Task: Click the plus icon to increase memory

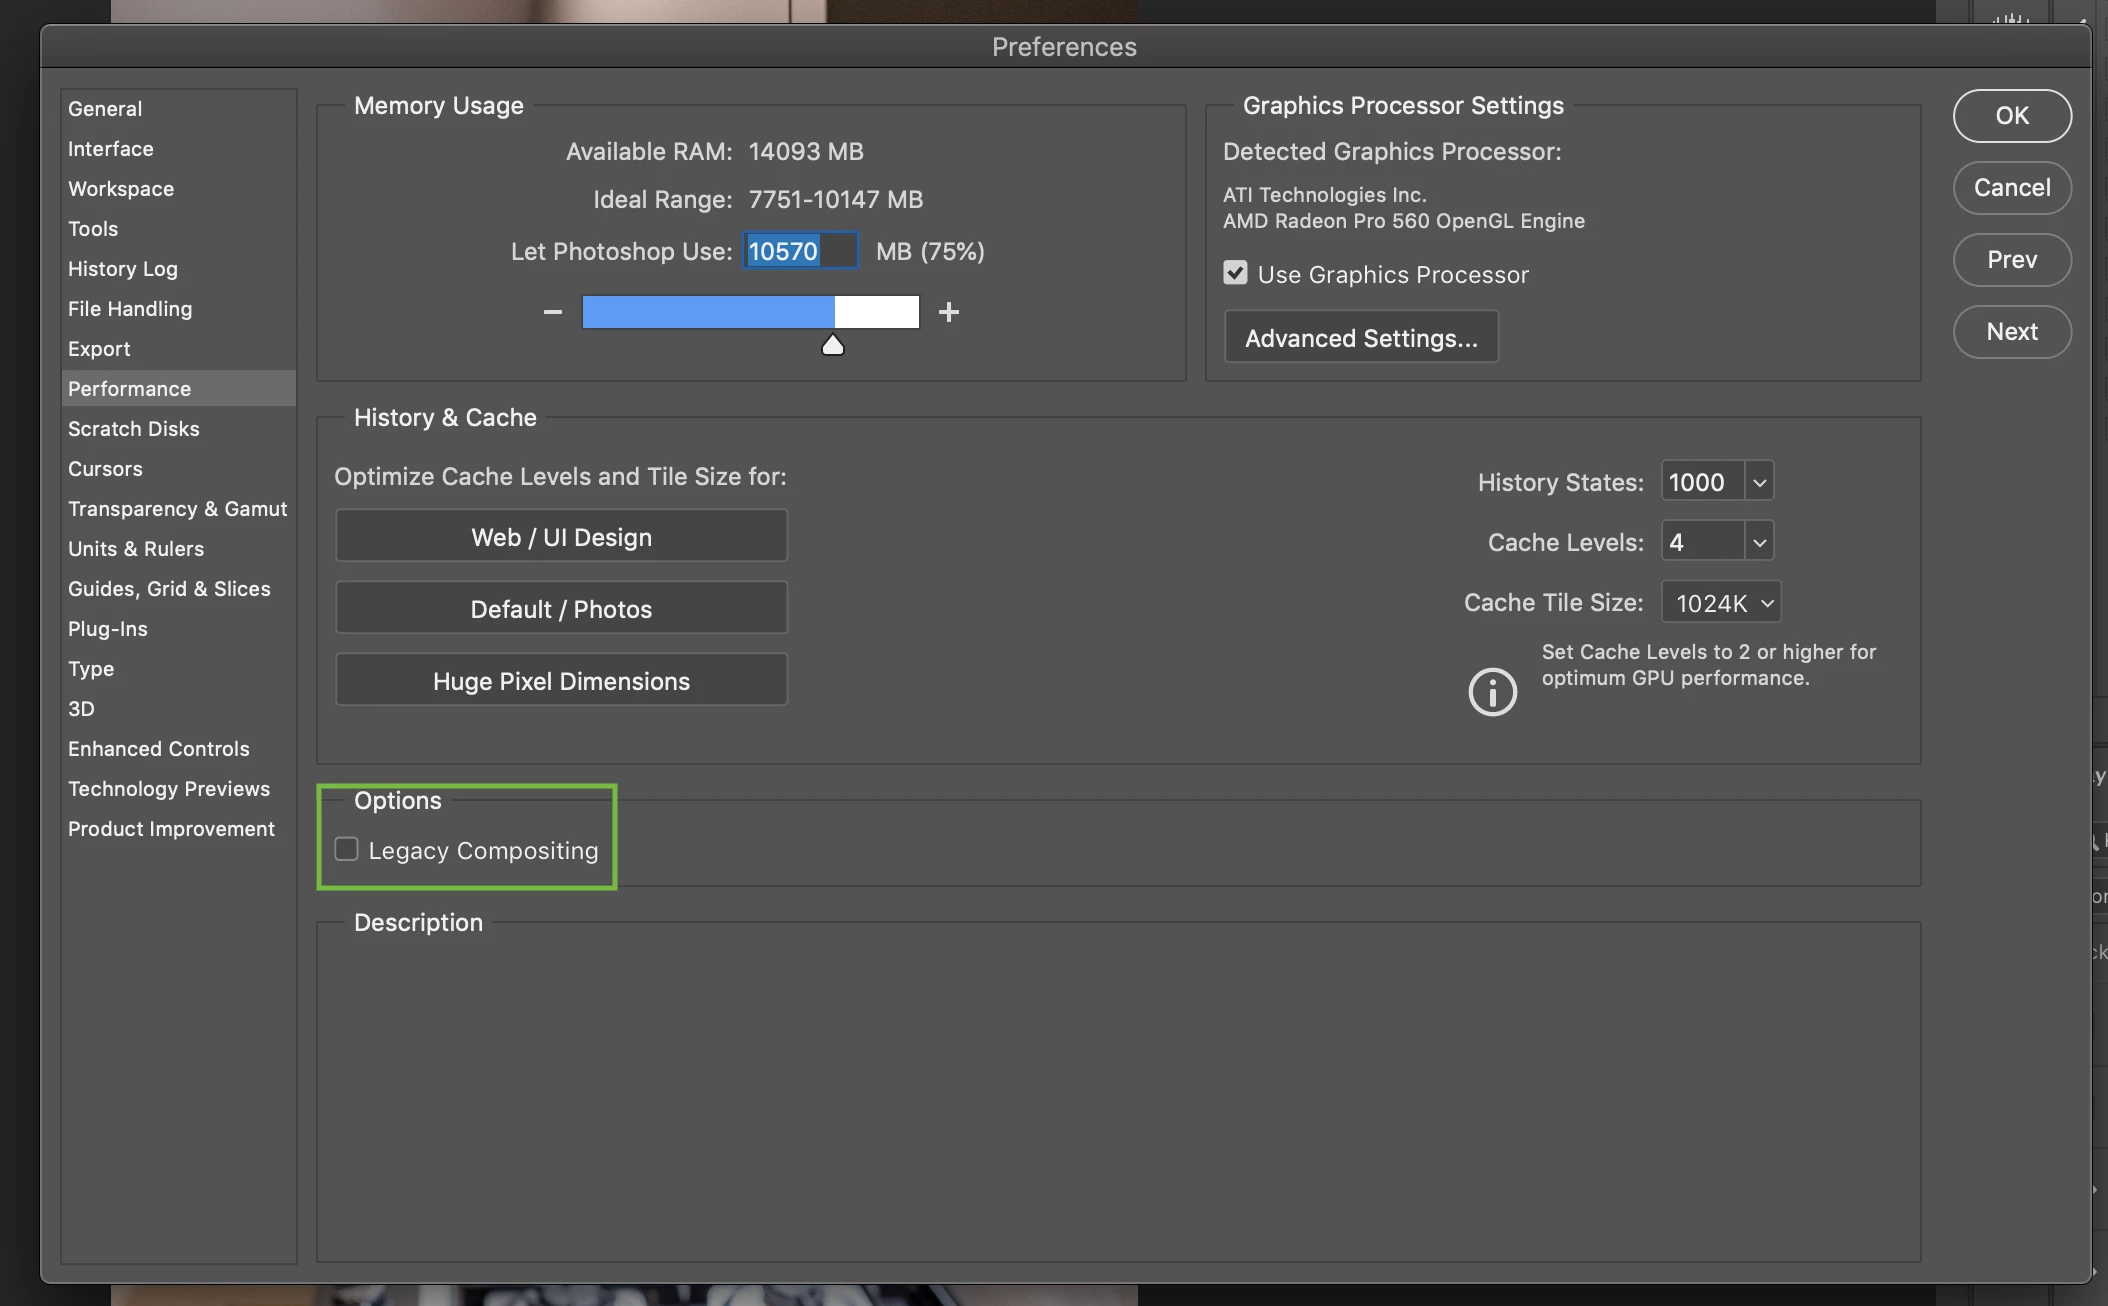Action: [948, 312]
